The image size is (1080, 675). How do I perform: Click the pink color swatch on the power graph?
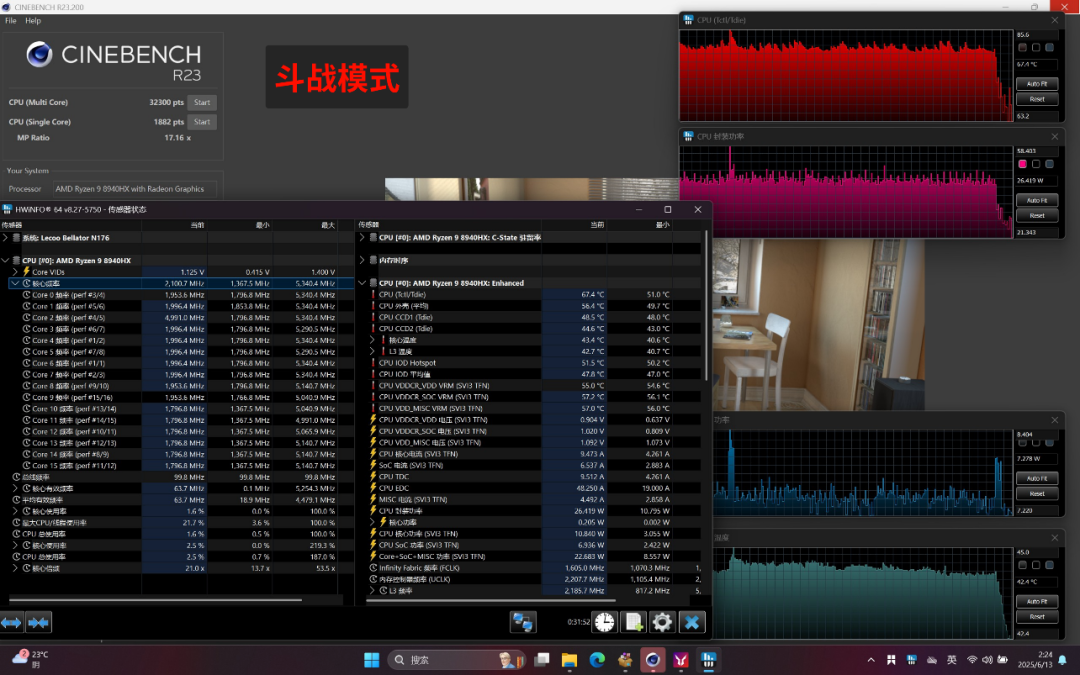1023,164
